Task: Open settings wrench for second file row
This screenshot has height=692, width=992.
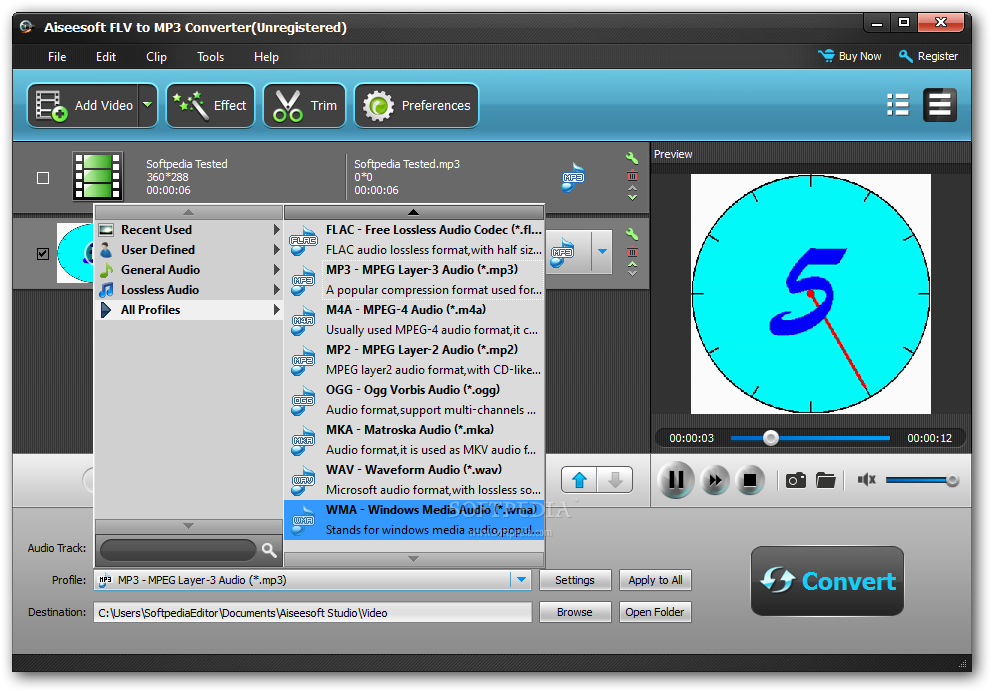Action: pyautogui.click(x=631, y=234)
